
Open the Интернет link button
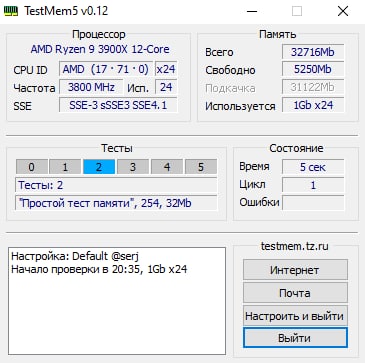pos(295,270)
